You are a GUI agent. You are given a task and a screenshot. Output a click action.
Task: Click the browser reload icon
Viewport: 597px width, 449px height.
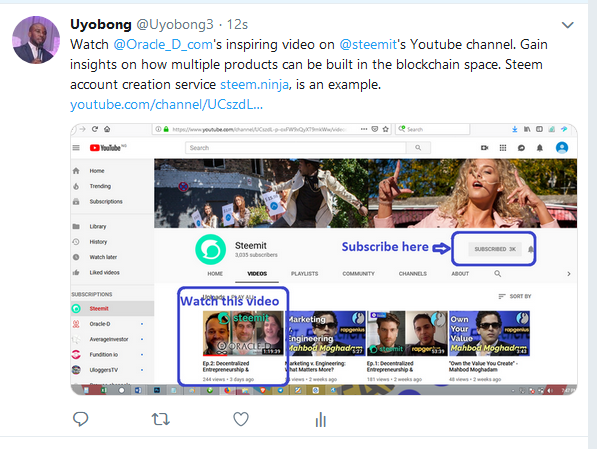(95, 129)
